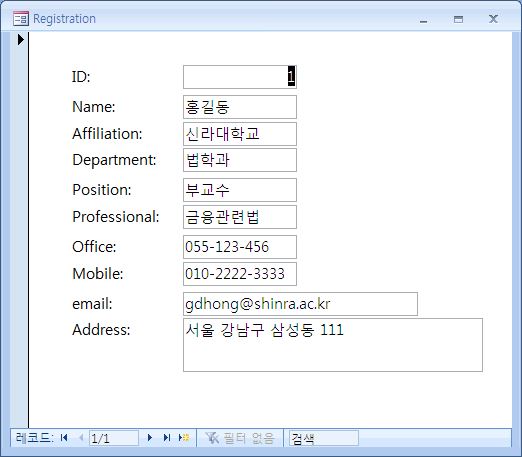Click the Name: label
The image size is (522, 457).
(x=94, y=107)
